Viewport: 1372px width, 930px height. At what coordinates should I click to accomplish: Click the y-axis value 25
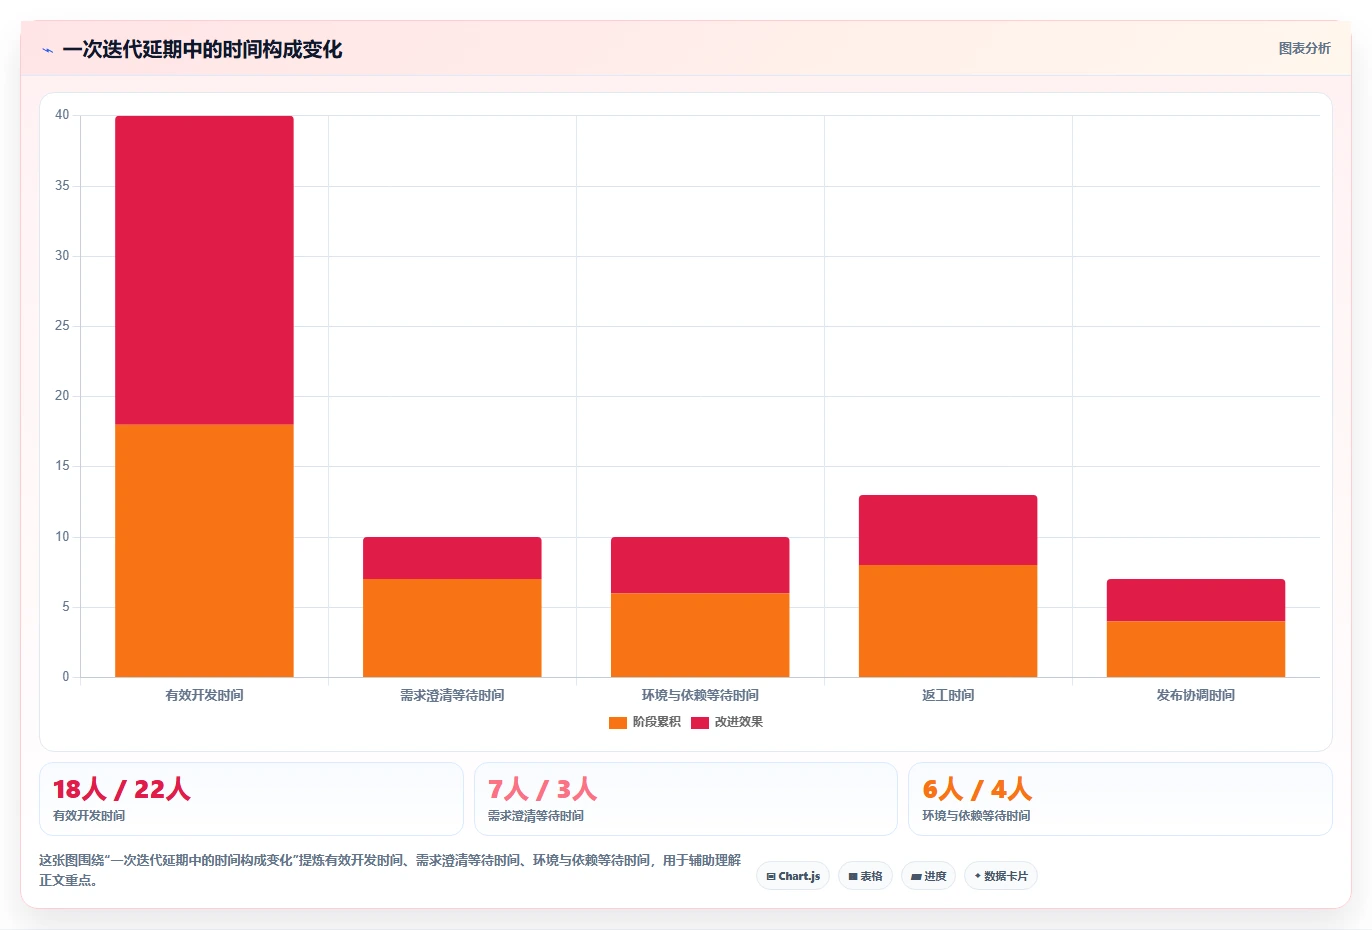point(62,326)
